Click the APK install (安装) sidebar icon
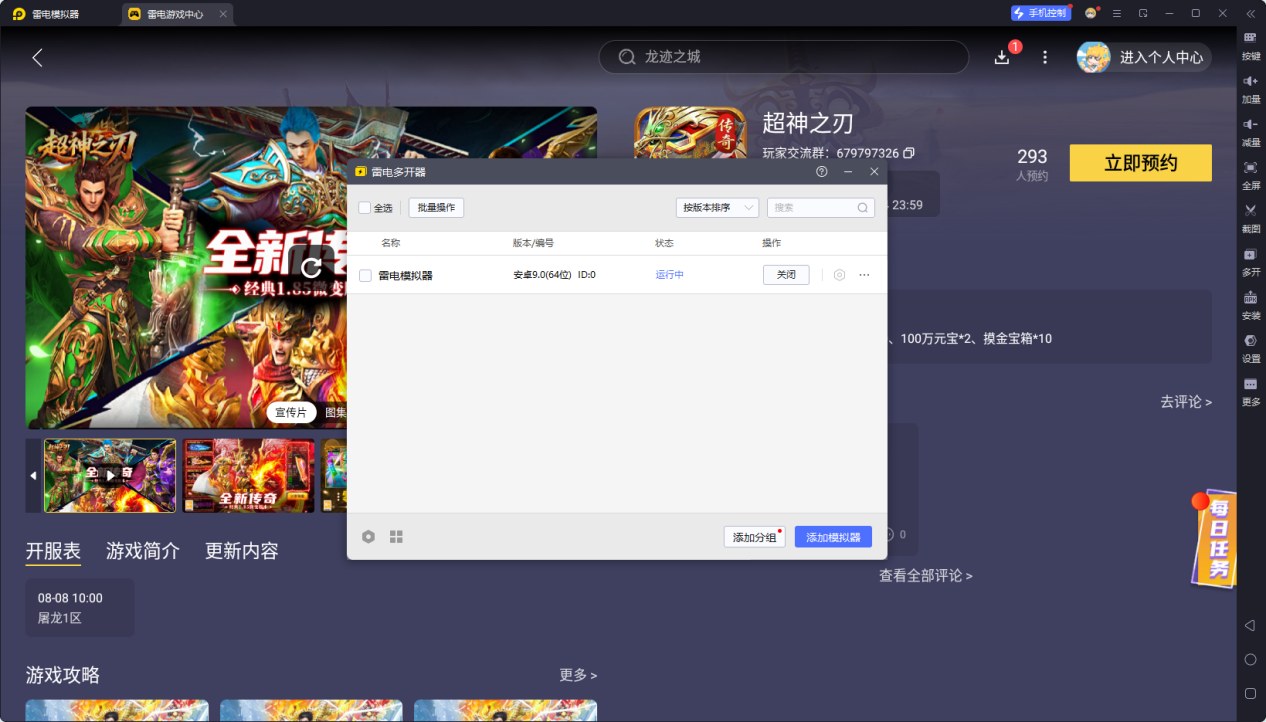 (x=1249, y=306)
